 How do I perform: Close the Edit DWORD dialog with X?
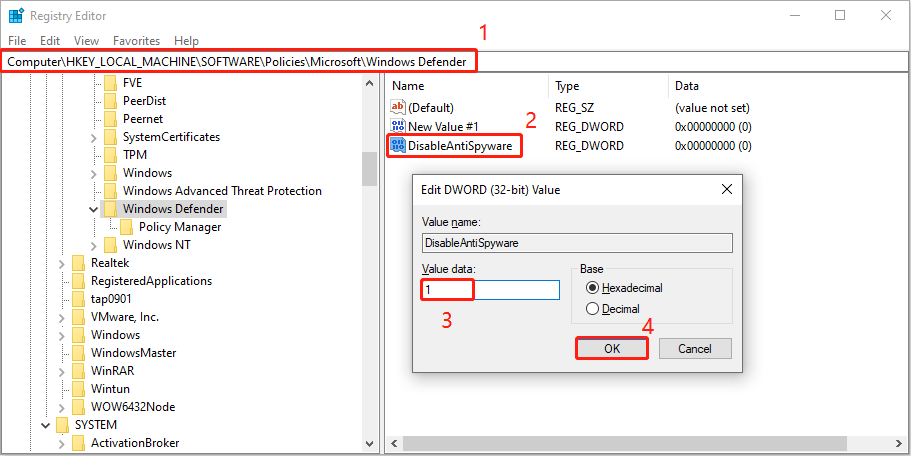pos(726,189)
